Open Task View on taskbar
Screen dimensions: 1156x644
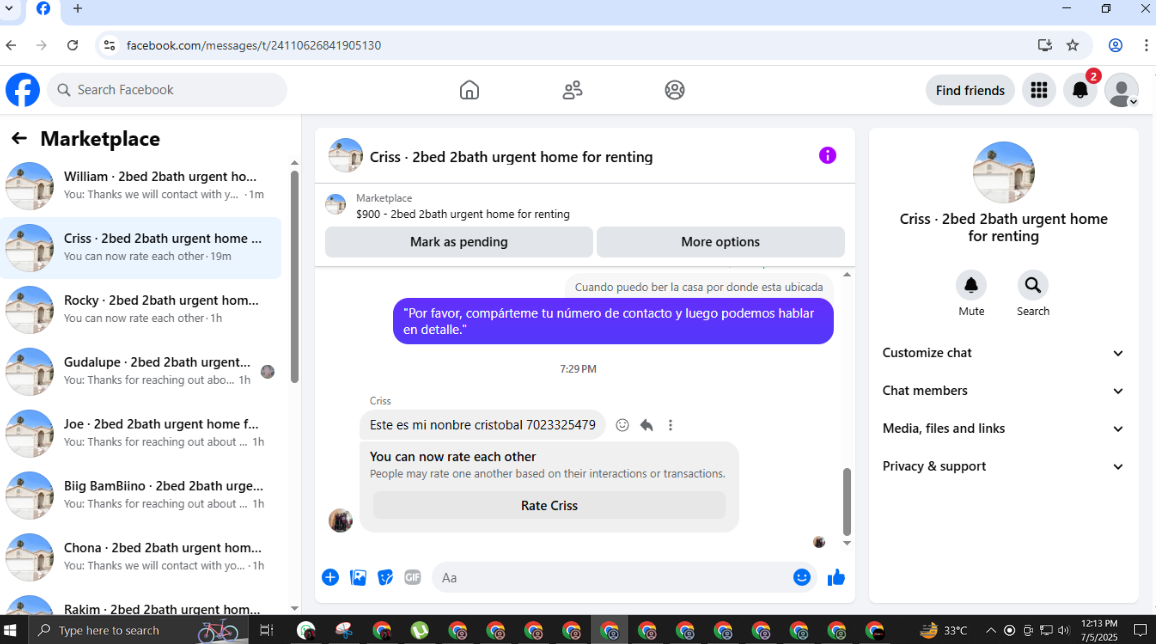click(x=266, y=630)
